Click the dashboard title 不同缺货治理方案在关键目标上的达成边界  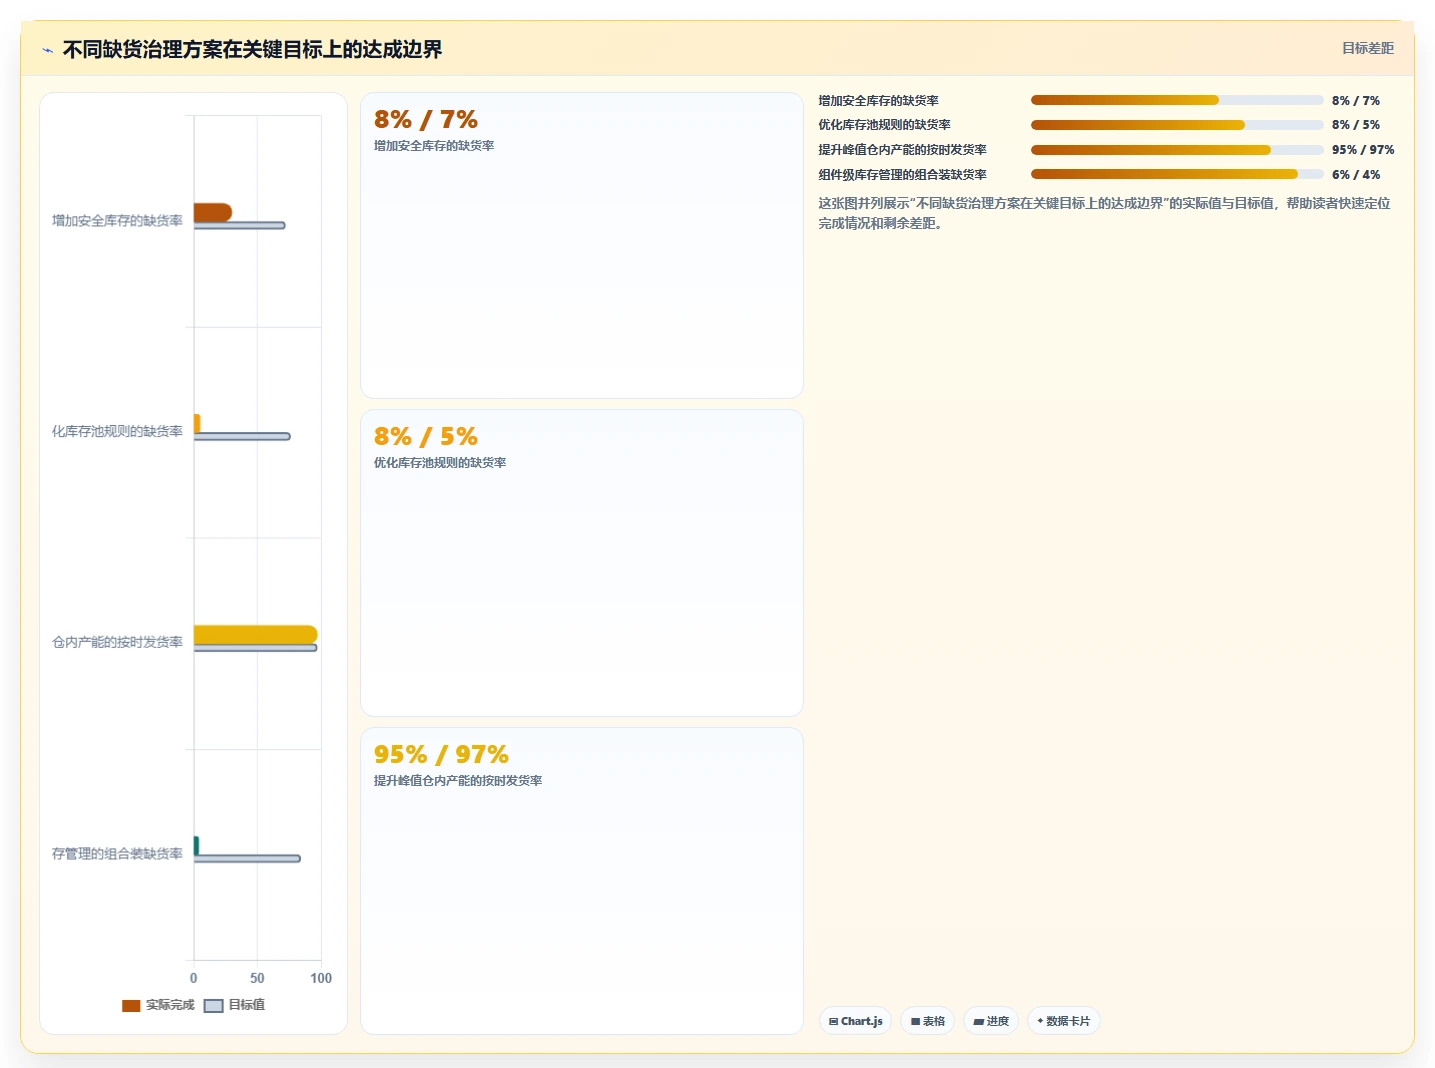point(252,49)
